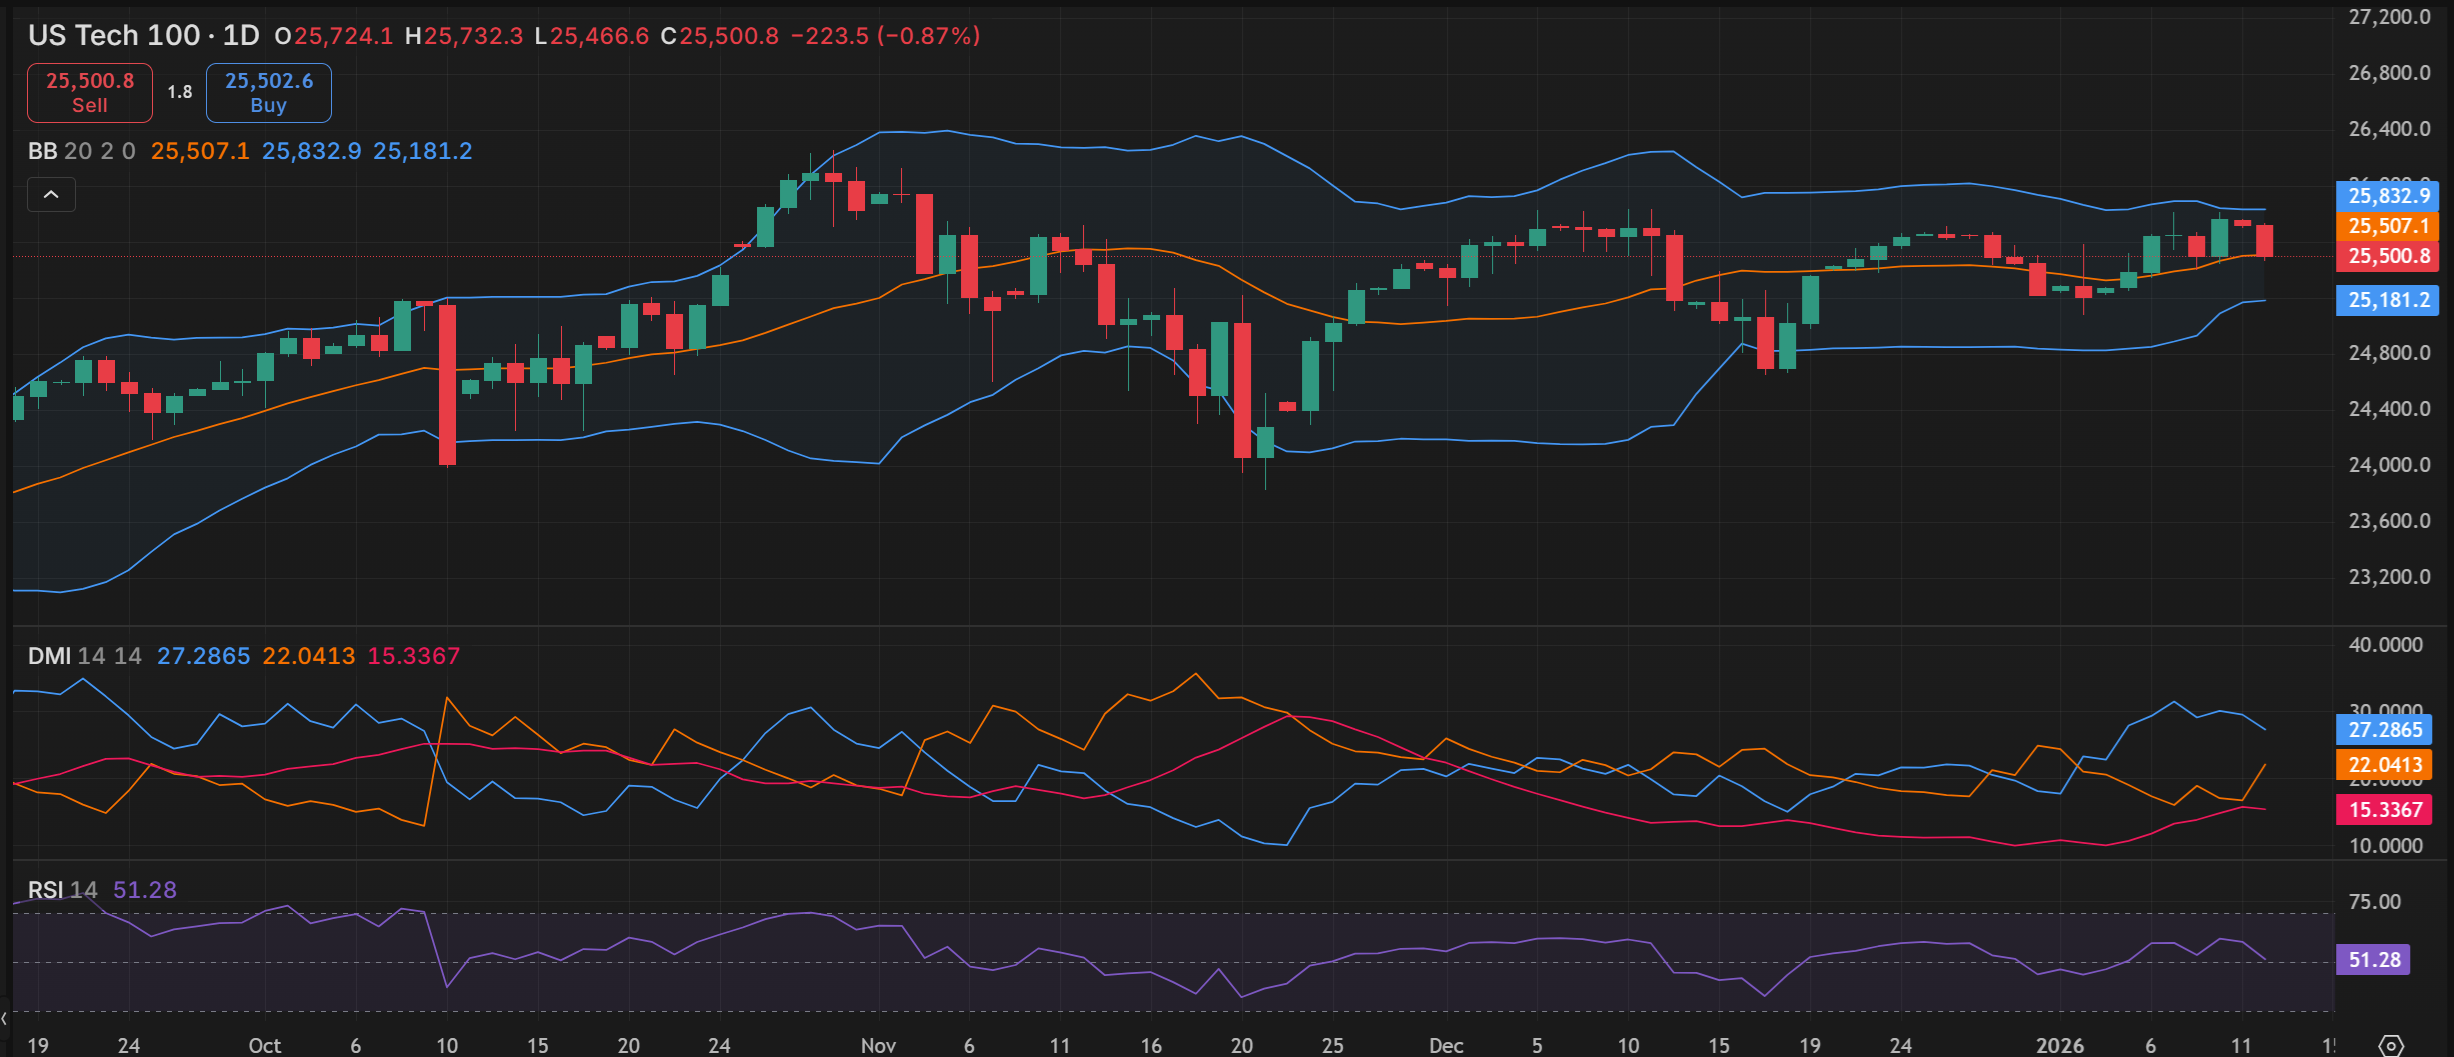Click the 2026 marker on the time axis

pos(2059,1045)
